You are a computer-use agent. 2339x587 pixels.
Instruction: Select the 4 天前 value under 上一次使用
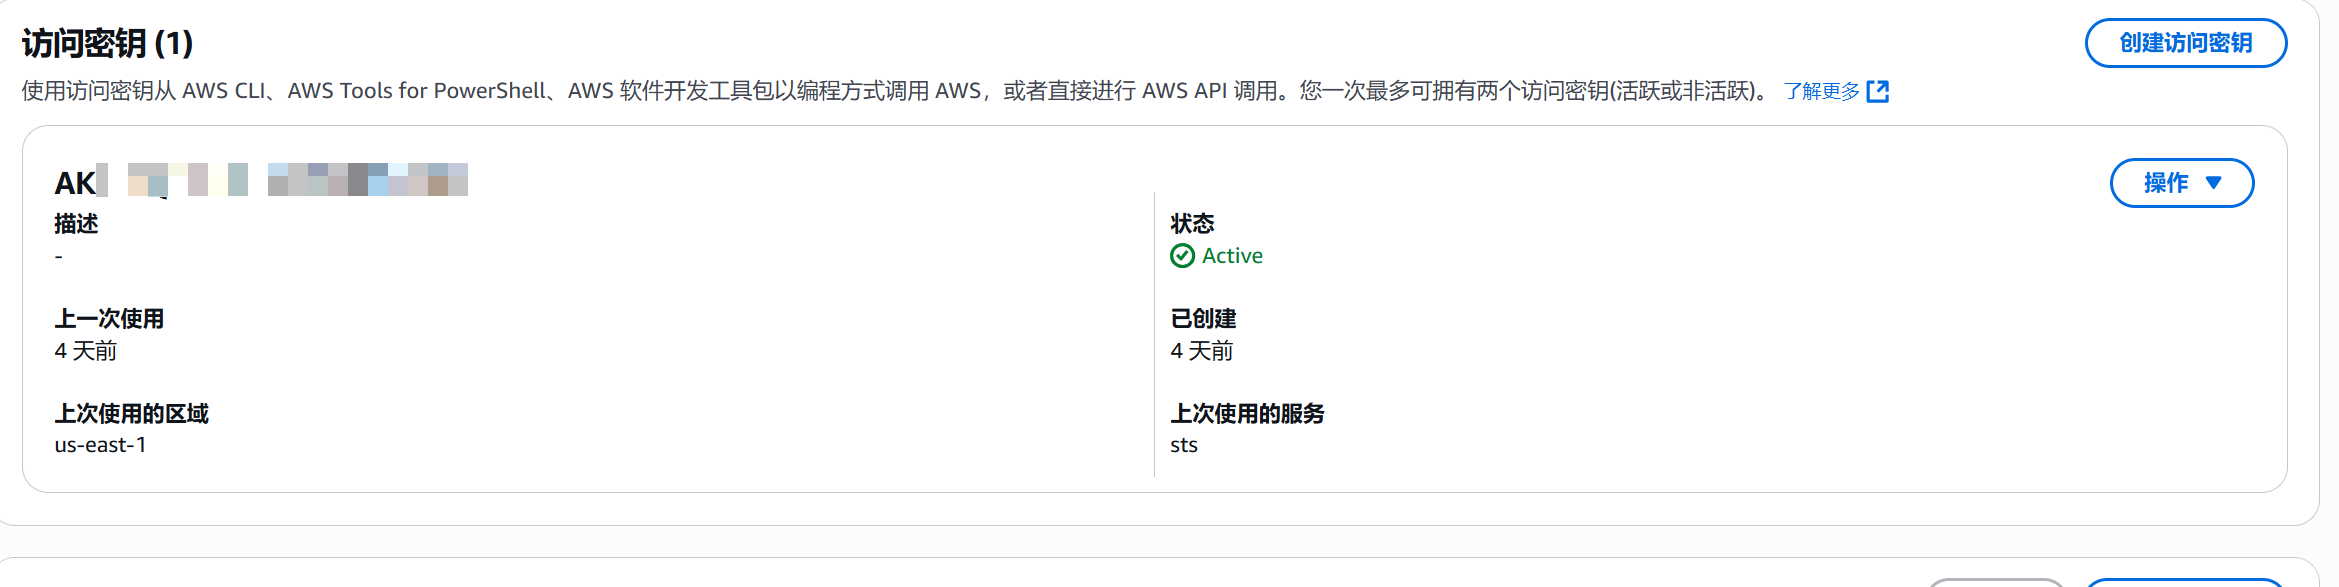coord(85,351)
